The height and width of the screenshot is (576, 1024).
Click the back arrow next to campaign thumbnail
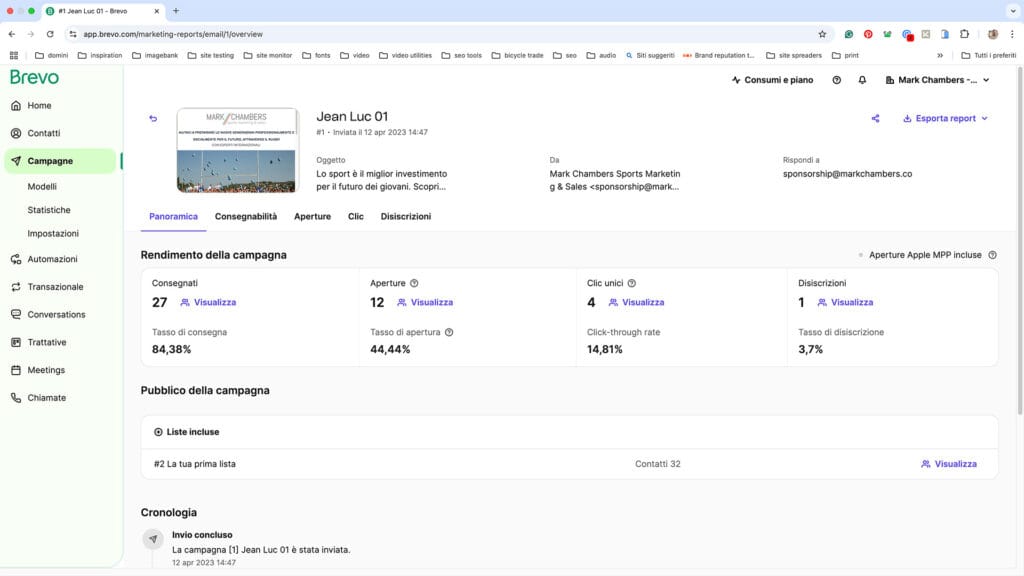tap(153, 119)
